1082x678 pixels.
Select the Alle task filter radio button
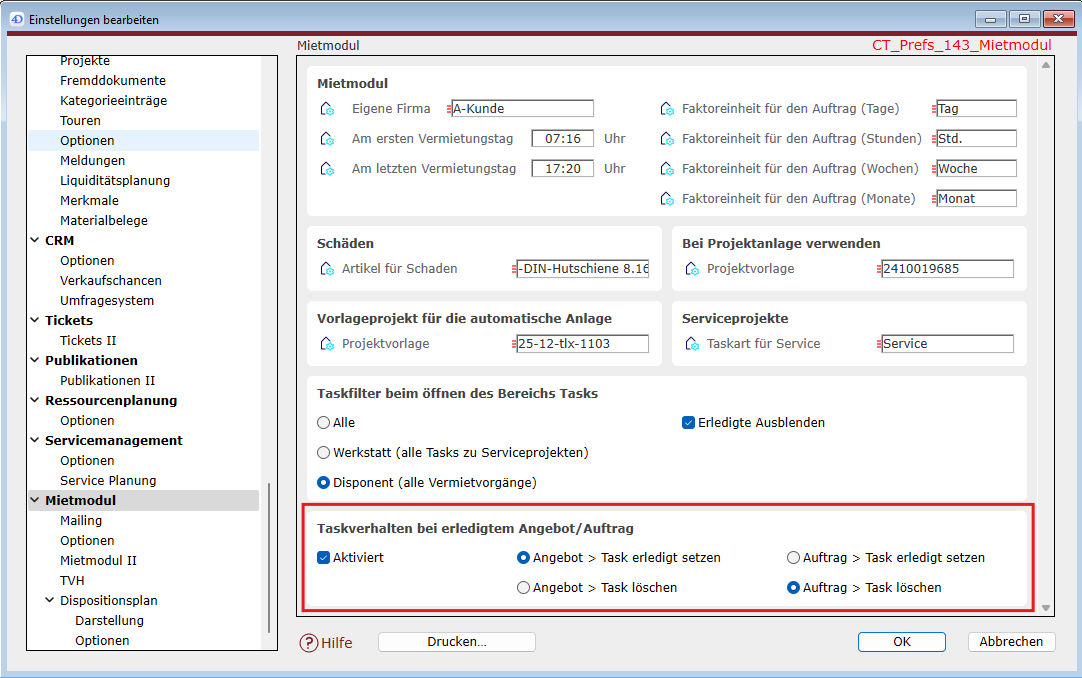323,423
